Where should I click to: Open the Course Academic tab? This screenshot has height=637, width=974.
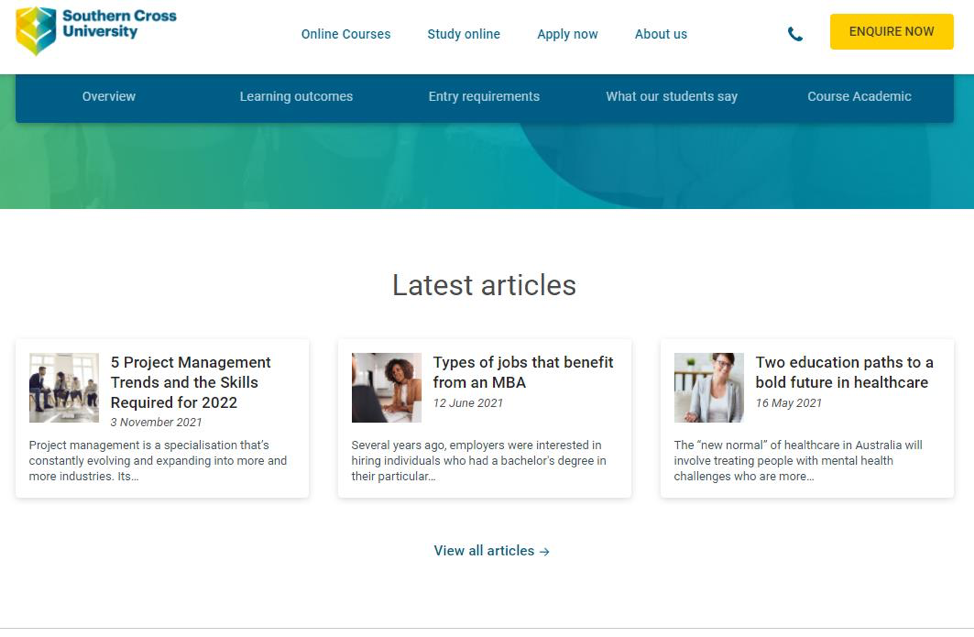859,96
